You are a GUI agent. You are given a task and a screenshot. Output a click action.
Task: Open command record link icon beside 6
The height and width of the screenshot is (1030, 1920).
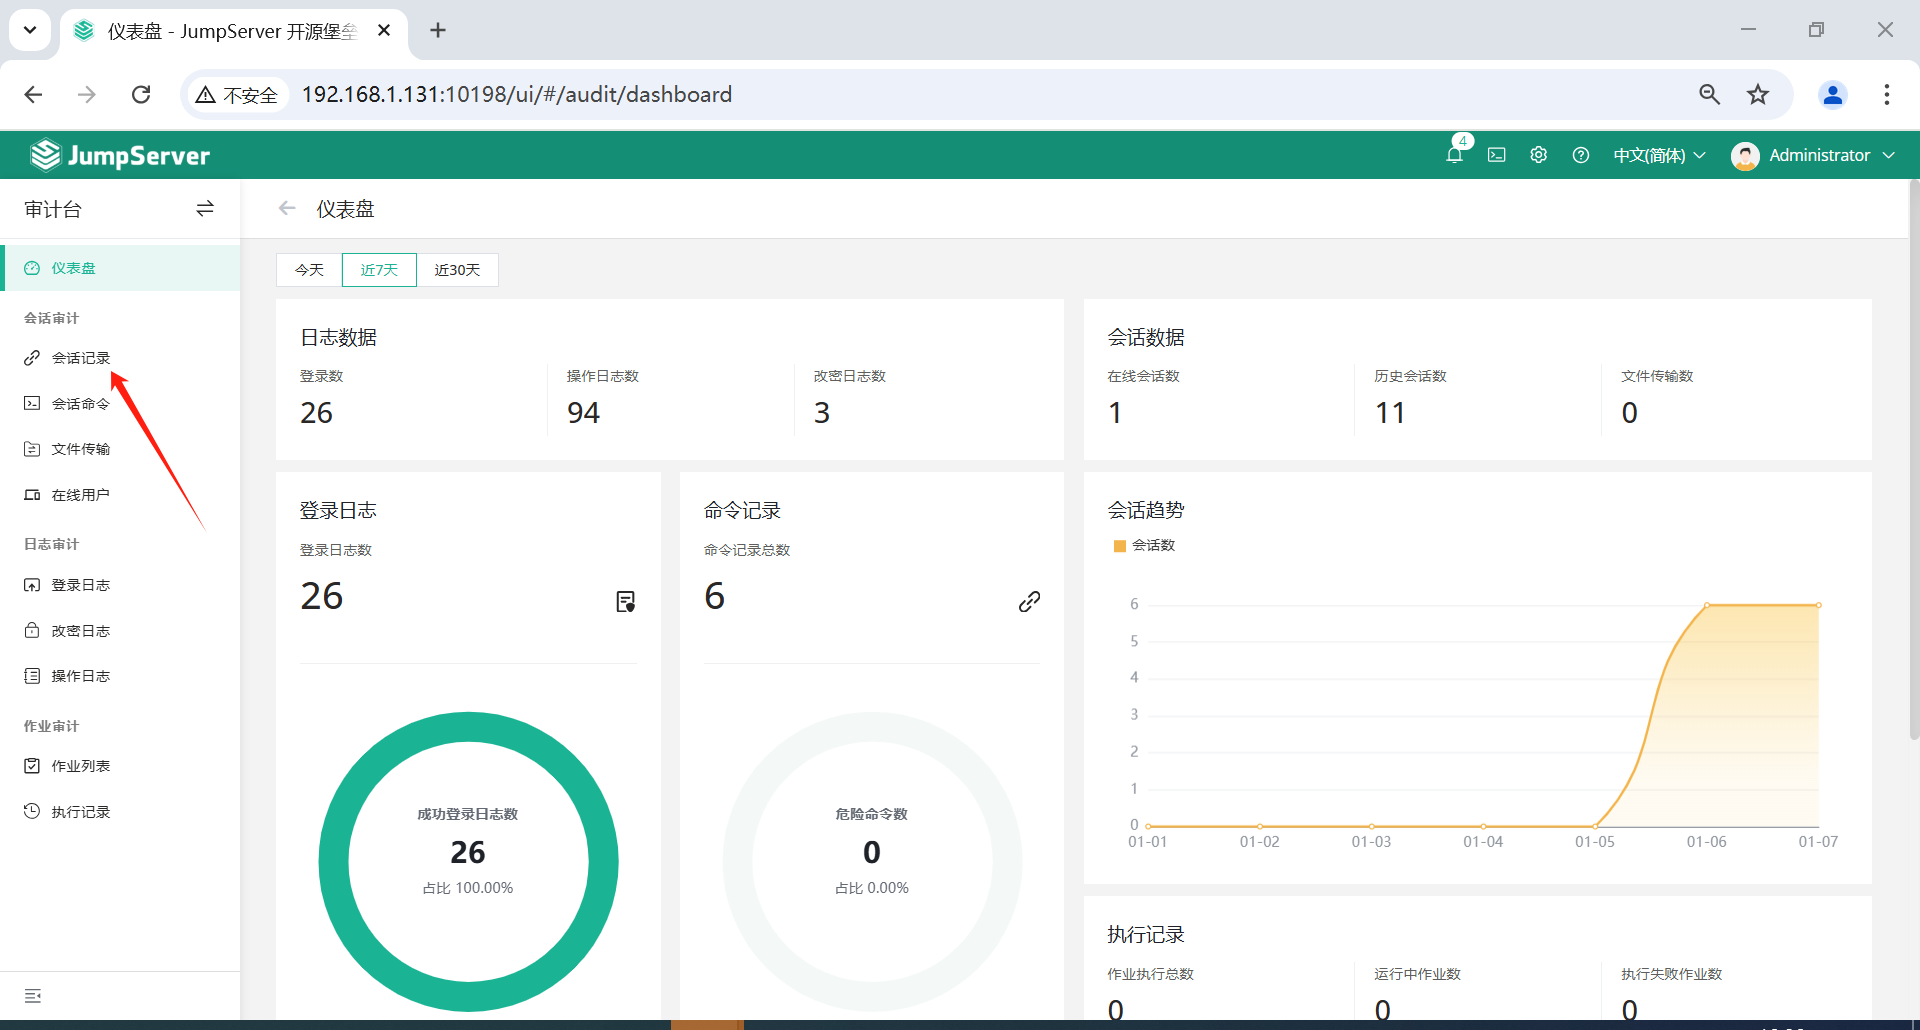(x=1029, y=601)
